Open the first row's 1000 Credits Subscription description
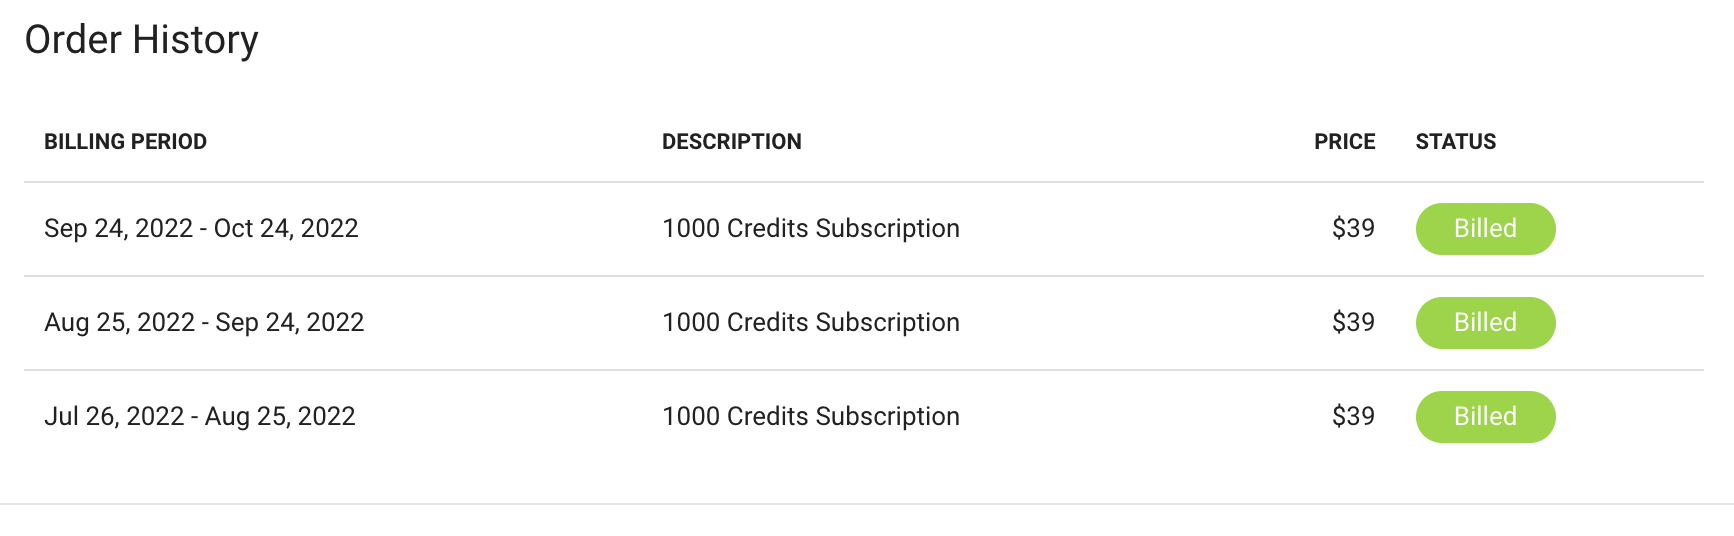 (x=810, y=229)
